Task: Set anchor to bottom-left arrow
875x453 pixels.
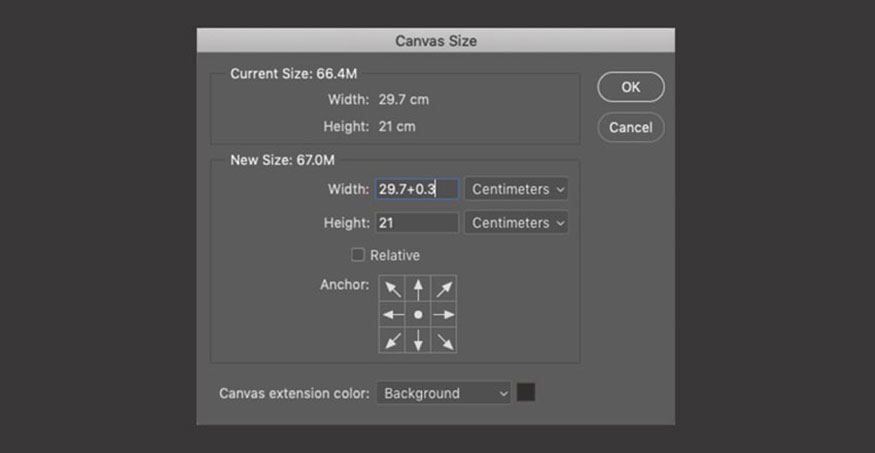Action: (392, 340)
